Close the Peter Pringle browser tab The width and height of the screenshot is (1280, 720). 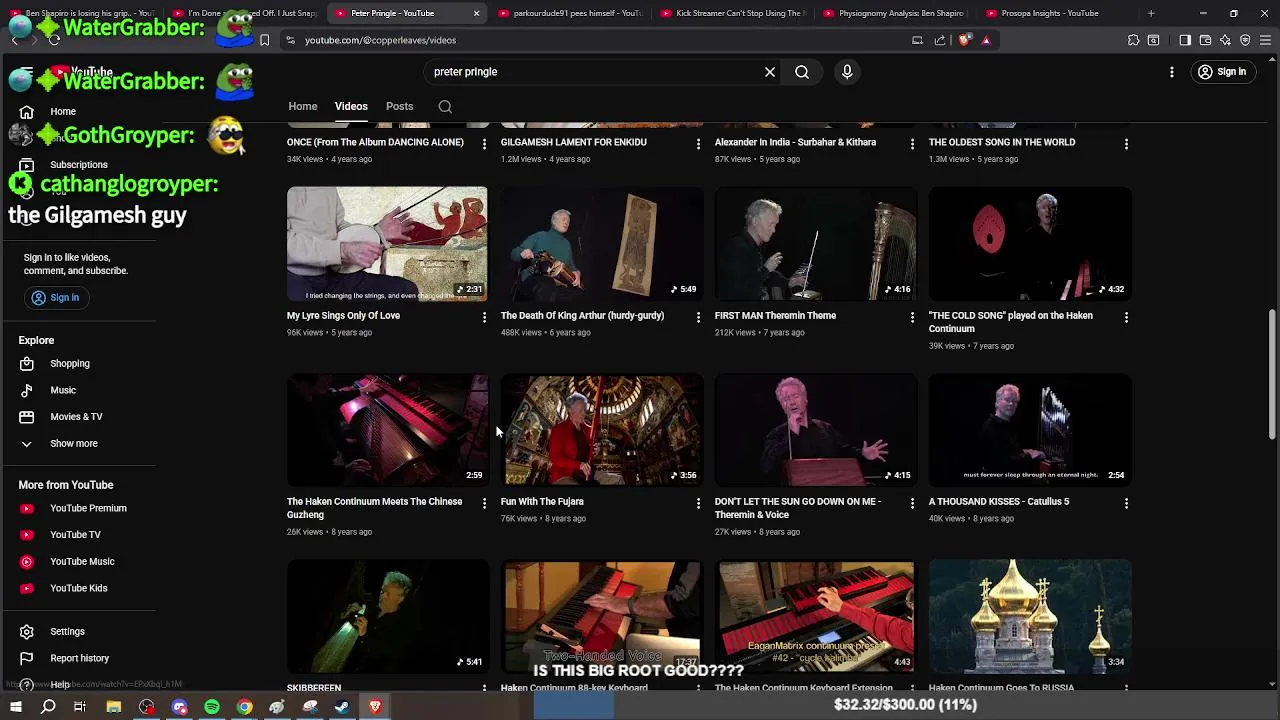click(x=476, y=13)
